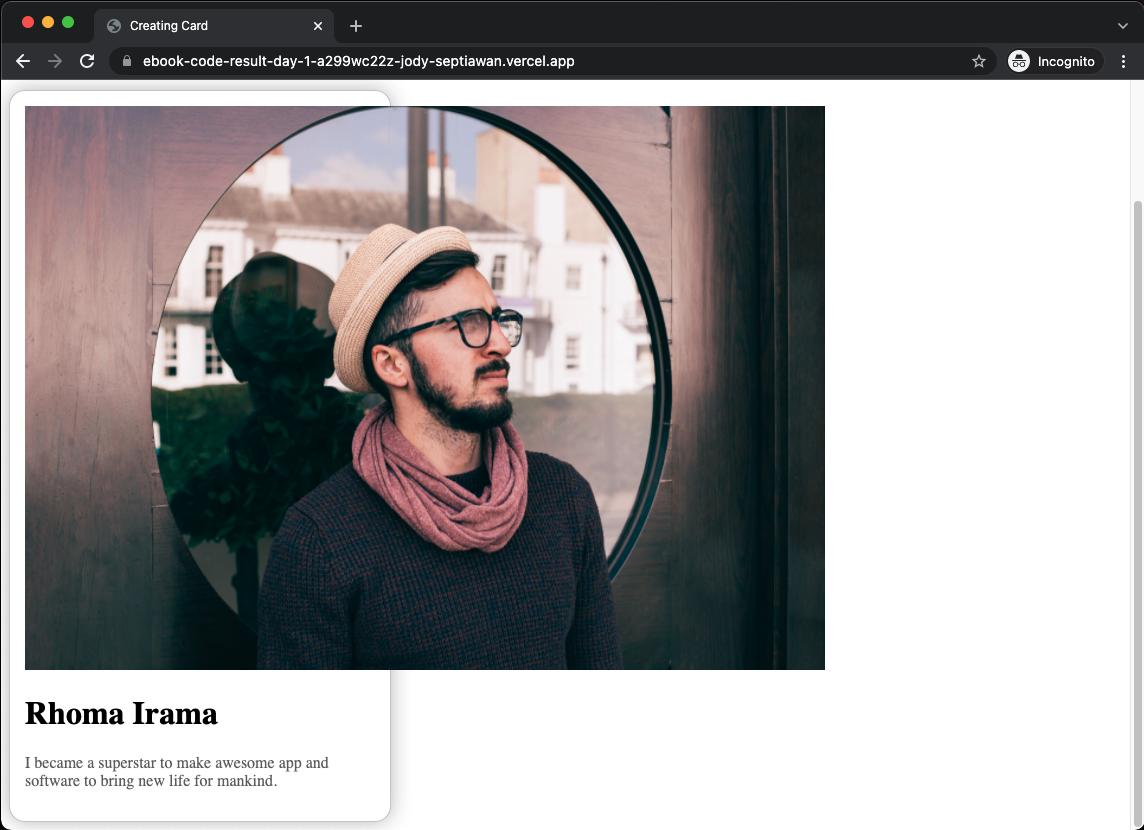Open a new tab with the plus button
Viewport: 1144px width, 830px height.
tap(355, 26)
